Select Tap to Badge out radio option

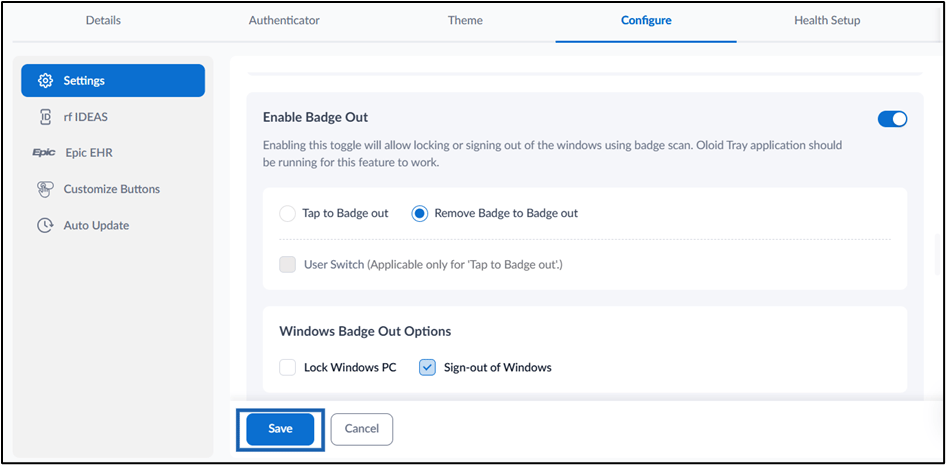[288, 214]
